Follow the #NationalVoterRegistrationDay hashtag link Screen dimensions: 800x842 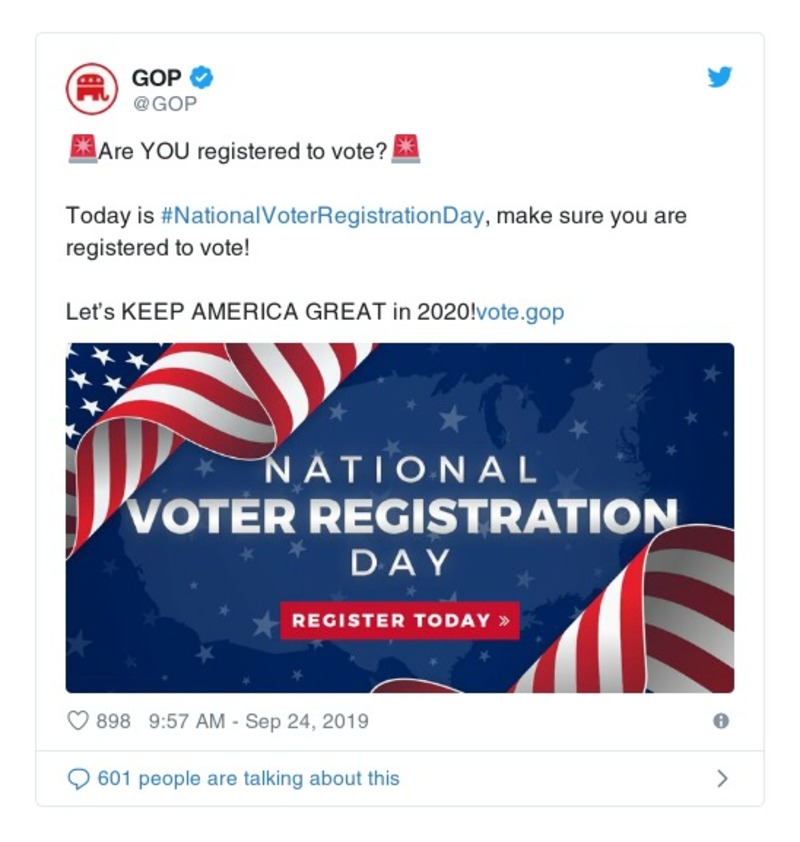pyautogui.click(x=321, y=216)
